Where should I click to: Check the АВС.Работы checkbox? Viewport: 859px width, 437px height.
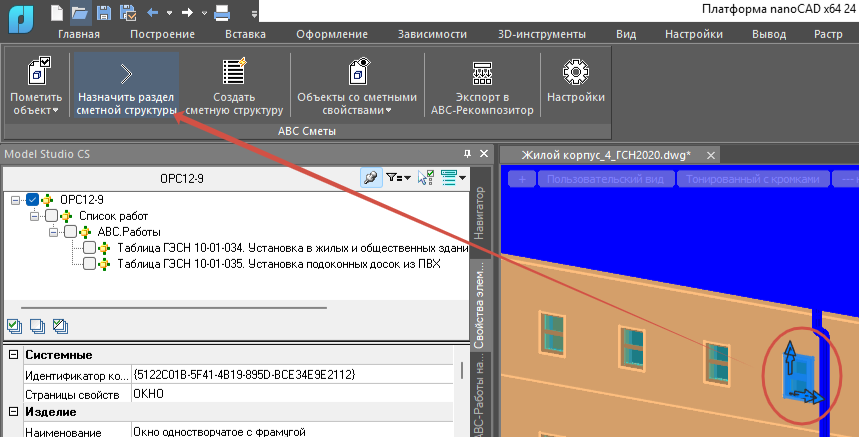[70, 232]
